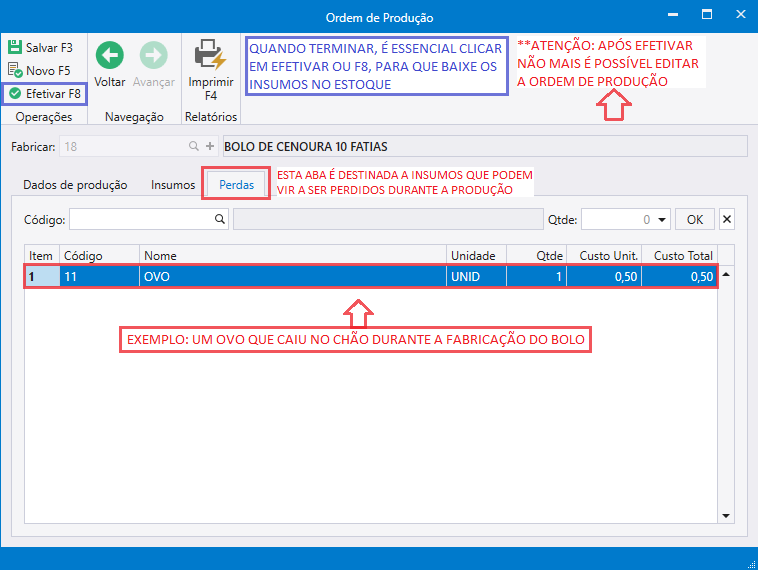758x570 pixels.
Task: Open the Dados de produção tab
Action: coord(75,185)
